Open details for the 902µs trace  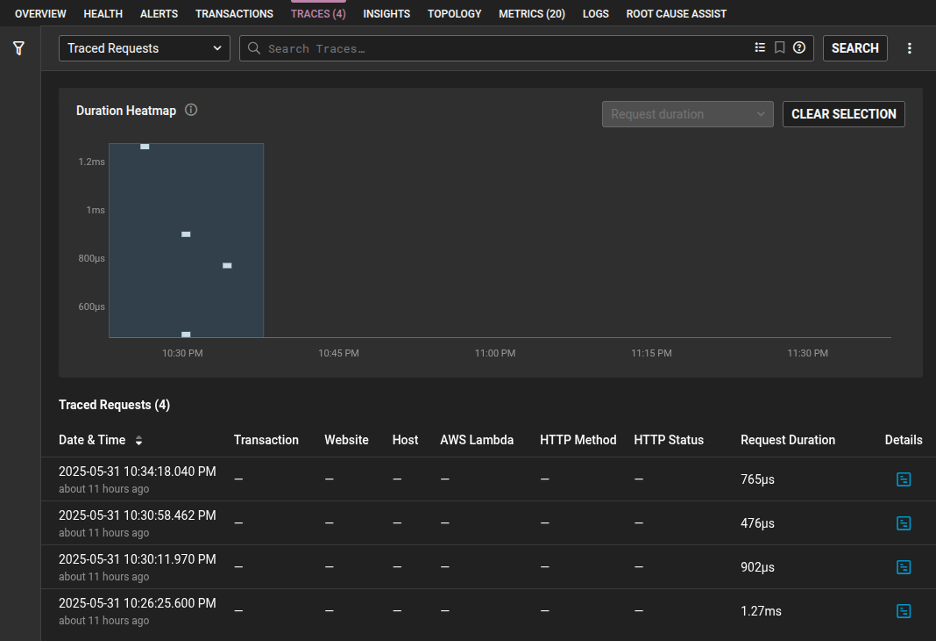[903, 567]
